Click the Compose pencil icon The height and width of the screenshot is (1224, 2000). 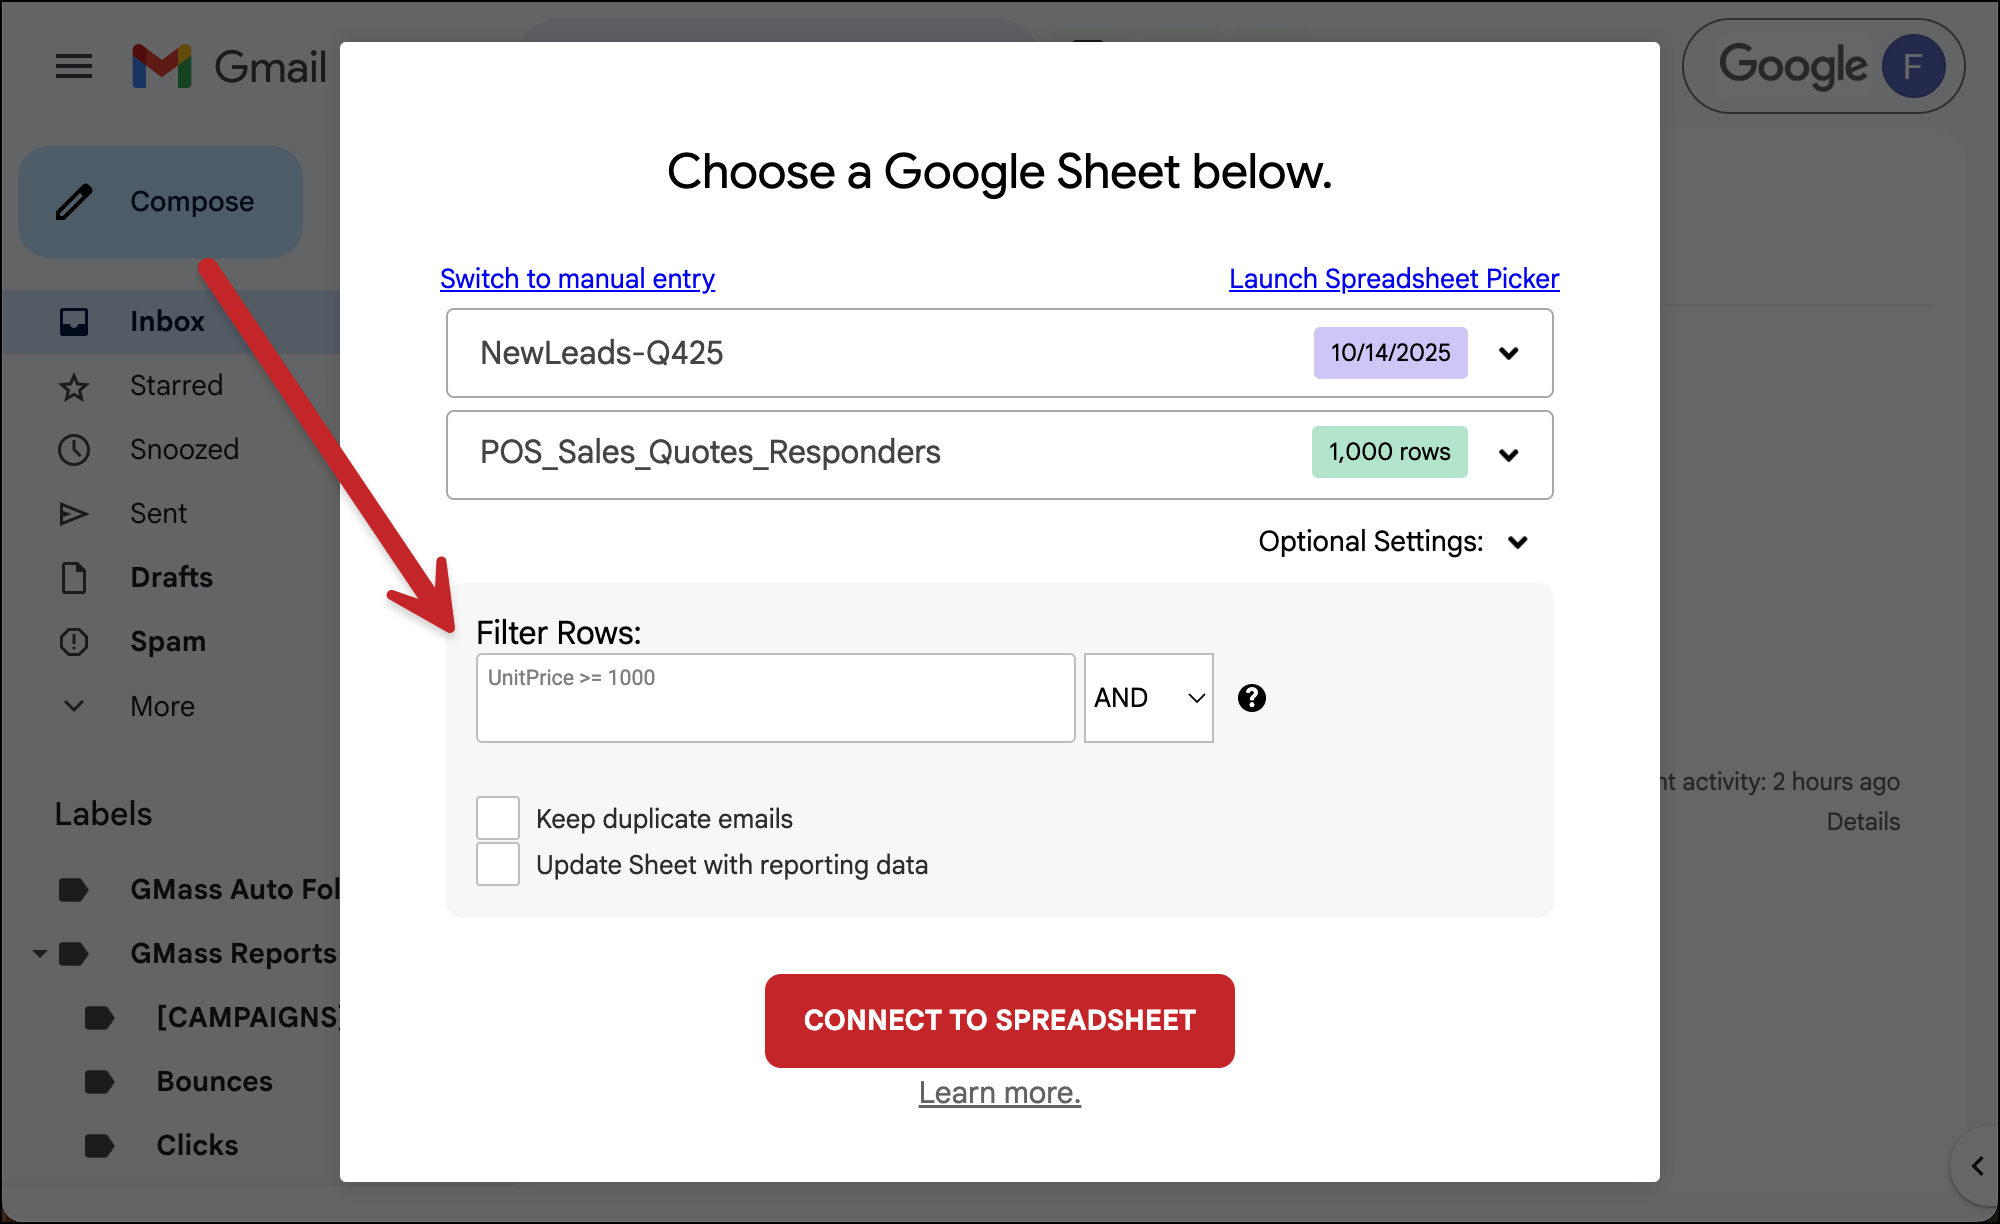pyautogui.click(x=75, y=202)
